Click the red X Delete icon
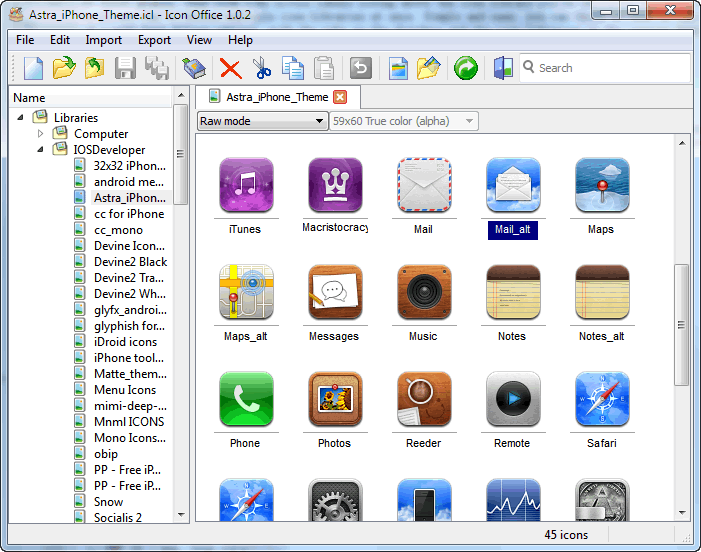Image resolution: width=701 pixels, height=552 pixels. 231,69
